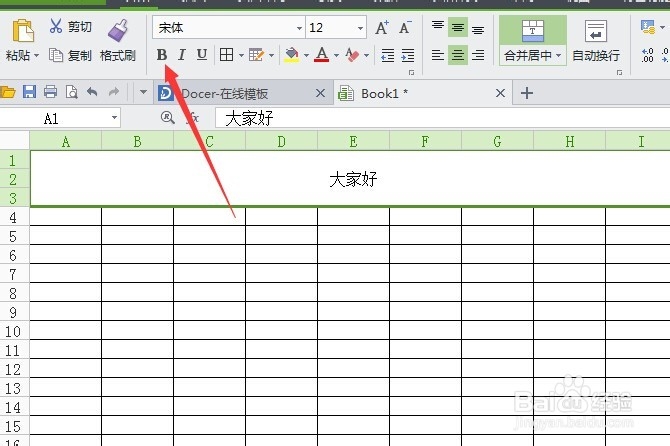The image size is (670, 446).
Task: Align text to the left
Action: (438, 55)
